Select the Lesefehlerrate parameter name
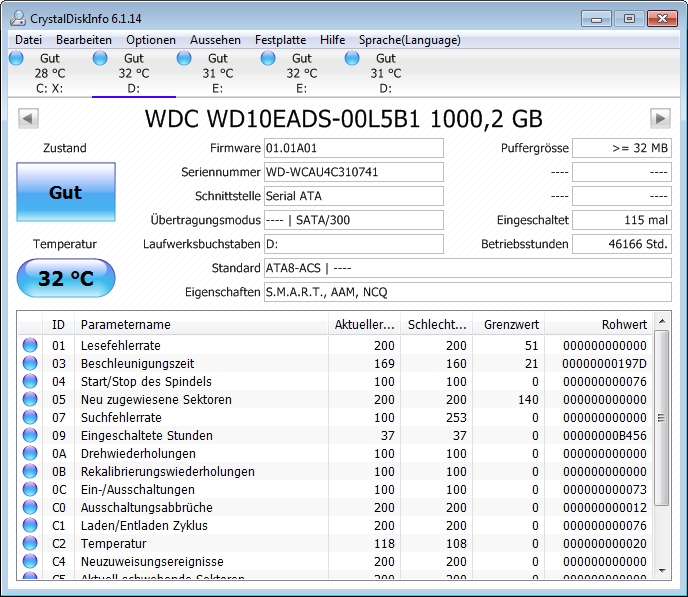The width and height of the screenshot is (688, 597). (121, 346)
